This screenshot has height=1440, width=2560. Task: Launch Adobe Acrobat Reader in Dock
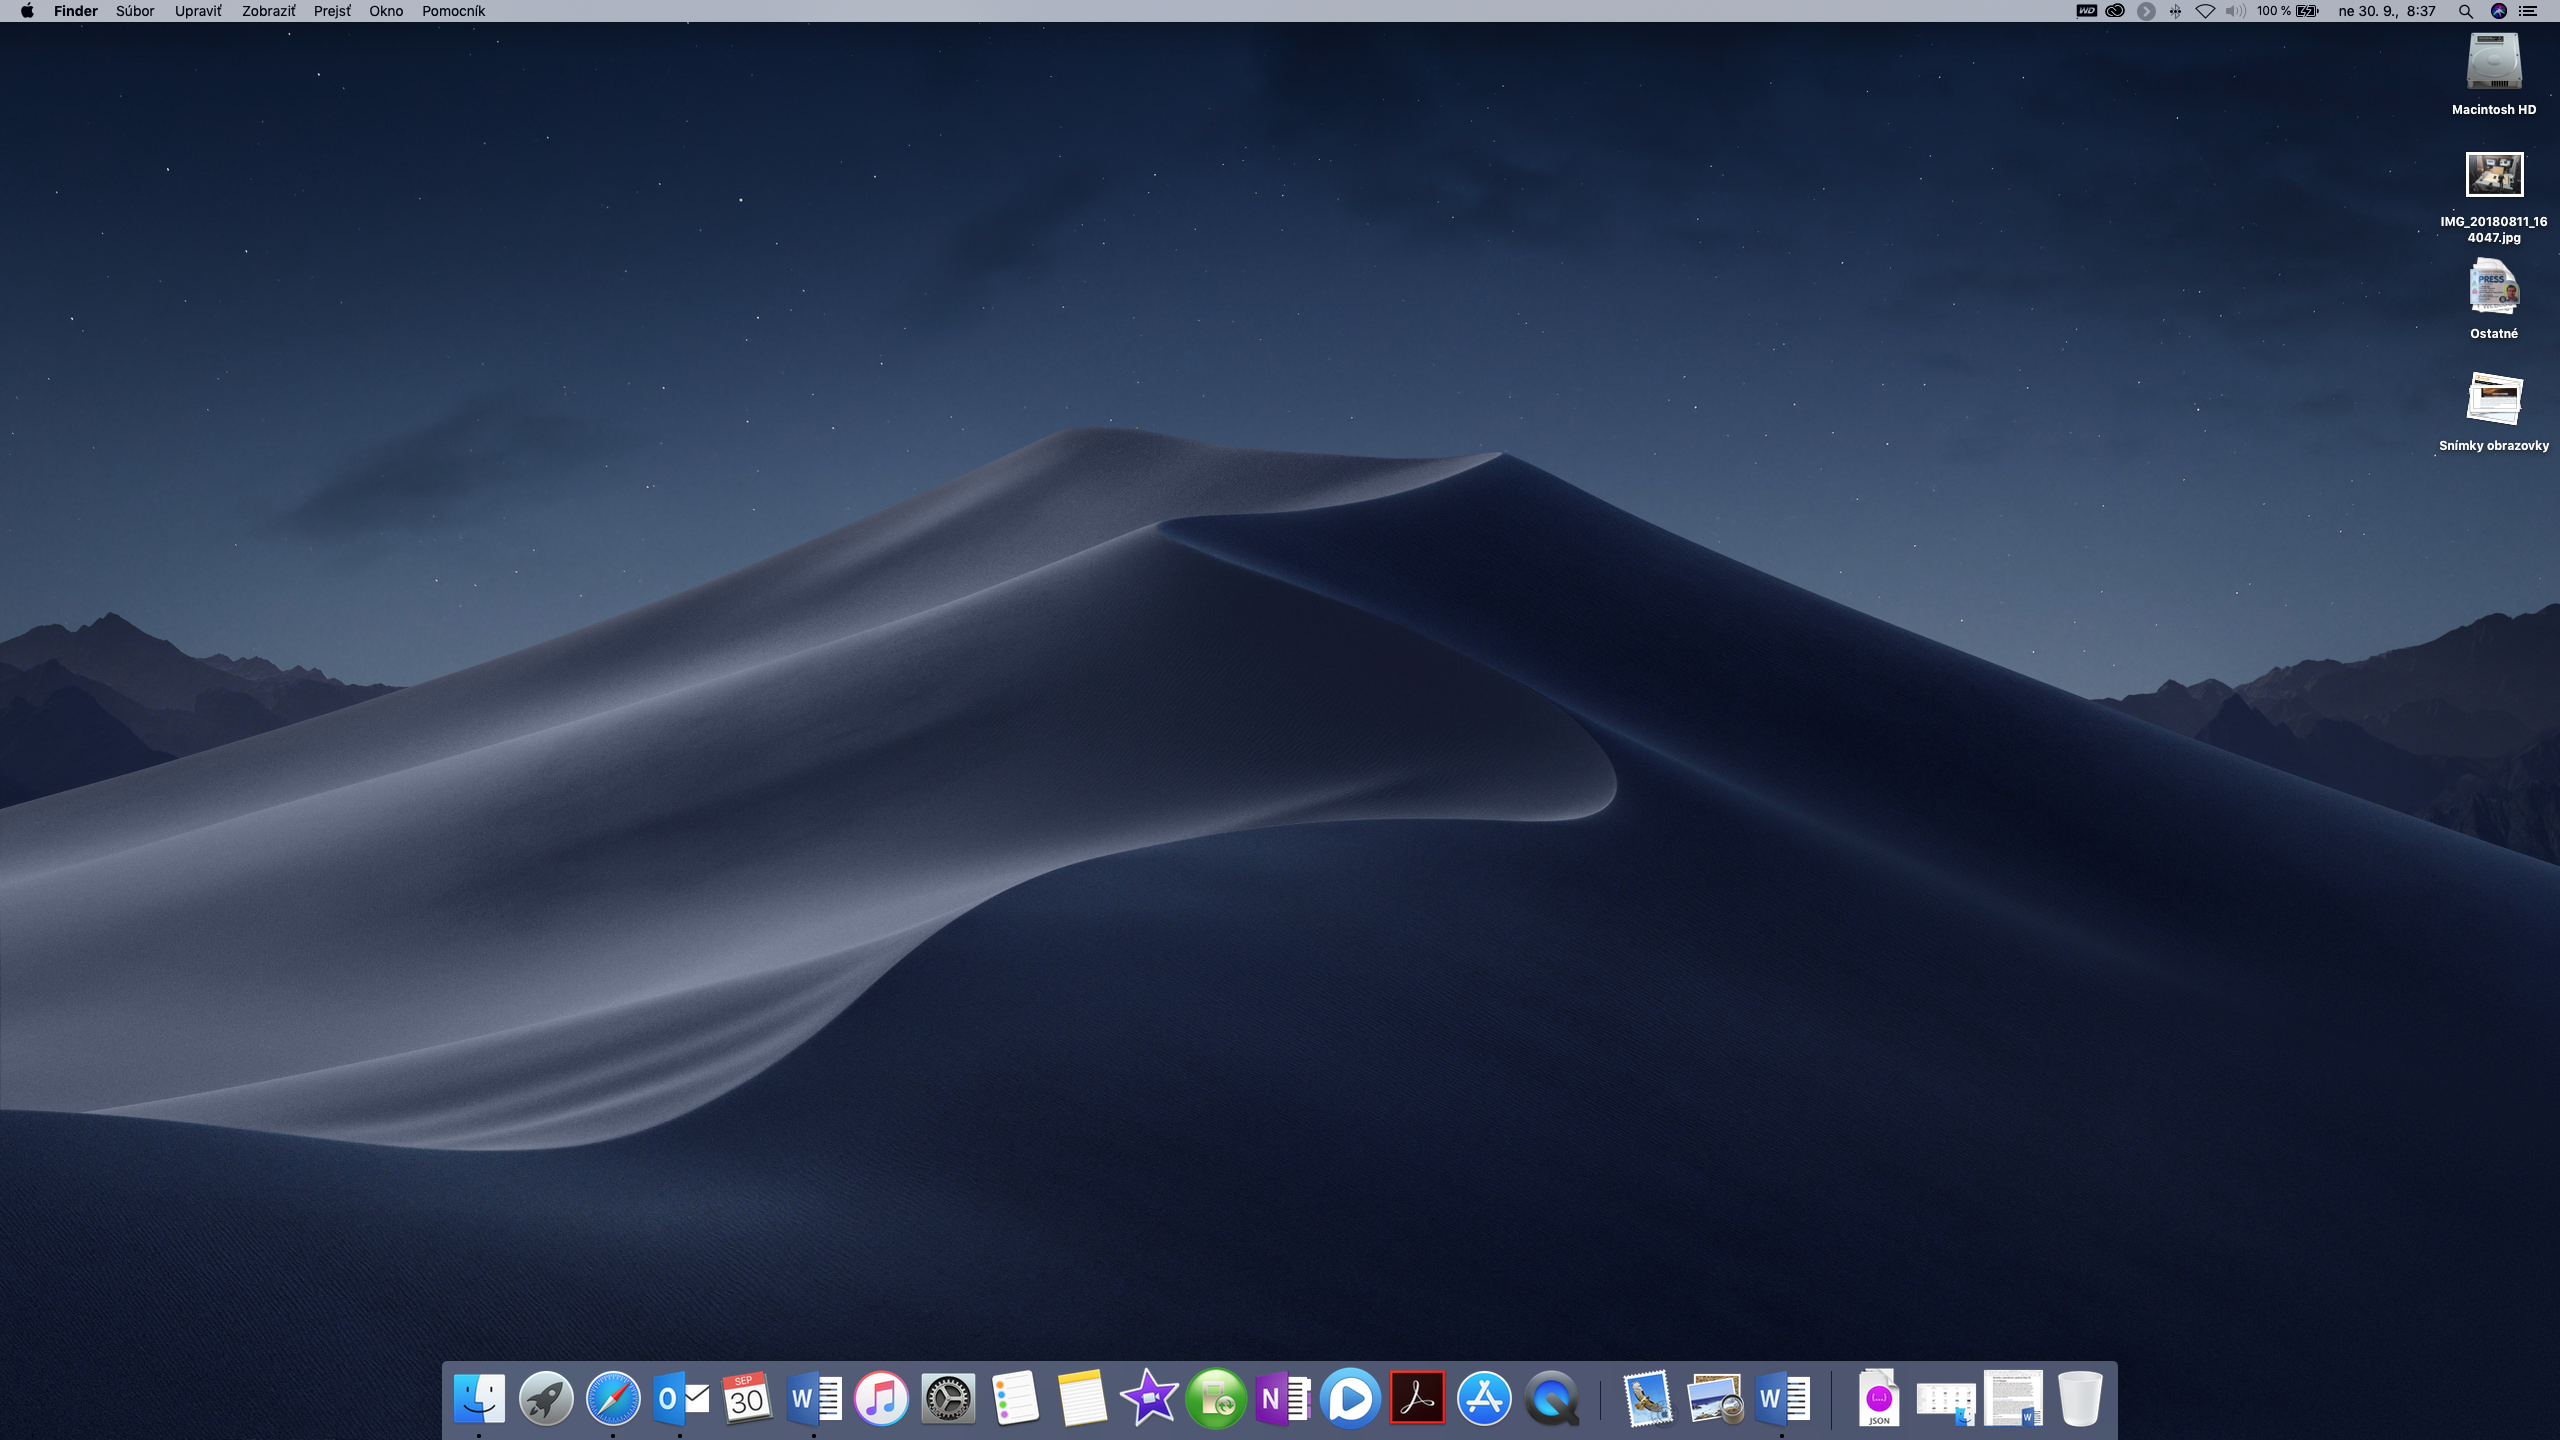(1417, 1398)
